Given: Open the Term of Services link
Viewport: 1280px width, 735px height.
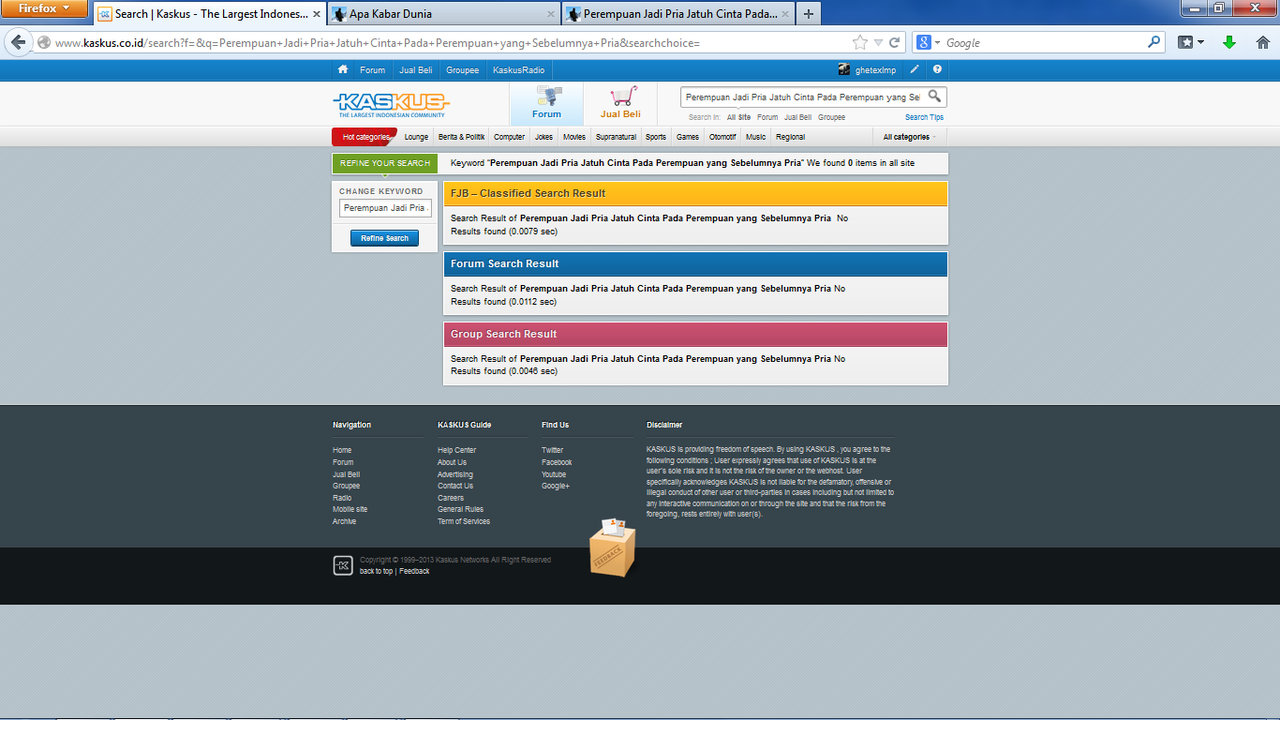Looking at the screenshot, I should [x=464, y=521].
